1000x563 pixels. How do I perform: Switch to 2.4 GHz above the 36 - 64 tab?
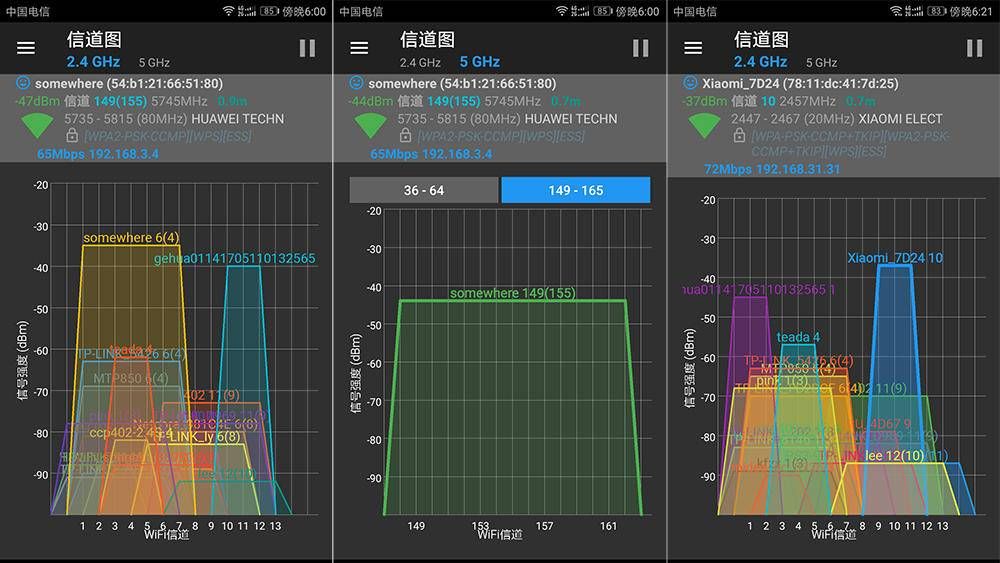pyautogui.click(x=420, y=62)
